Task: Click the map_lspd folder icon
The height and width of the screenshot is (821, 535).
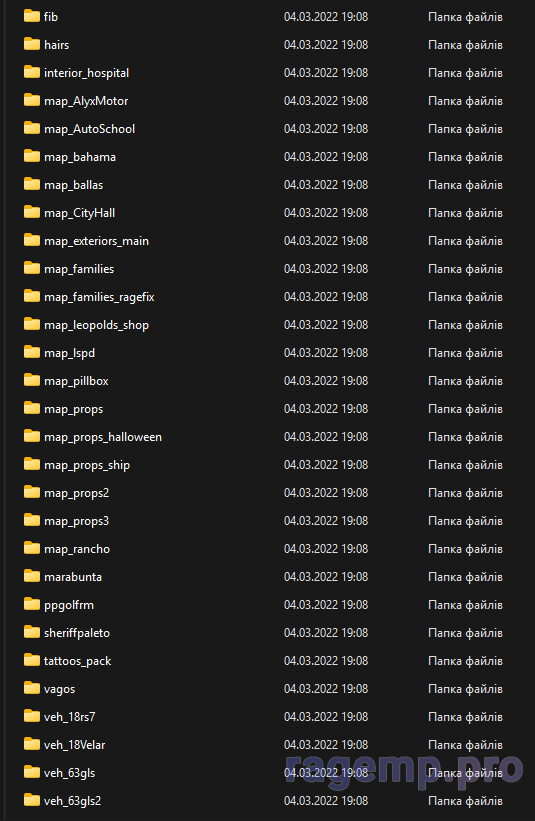Action: (x=32, y=352)
